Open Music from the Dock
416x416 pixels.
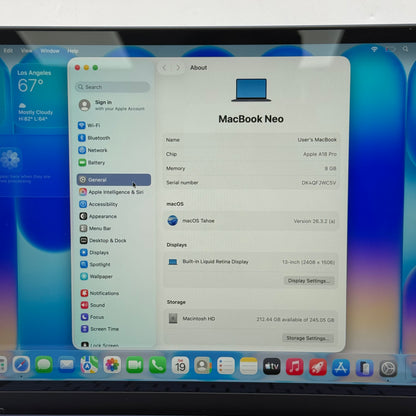coord(295,367)
